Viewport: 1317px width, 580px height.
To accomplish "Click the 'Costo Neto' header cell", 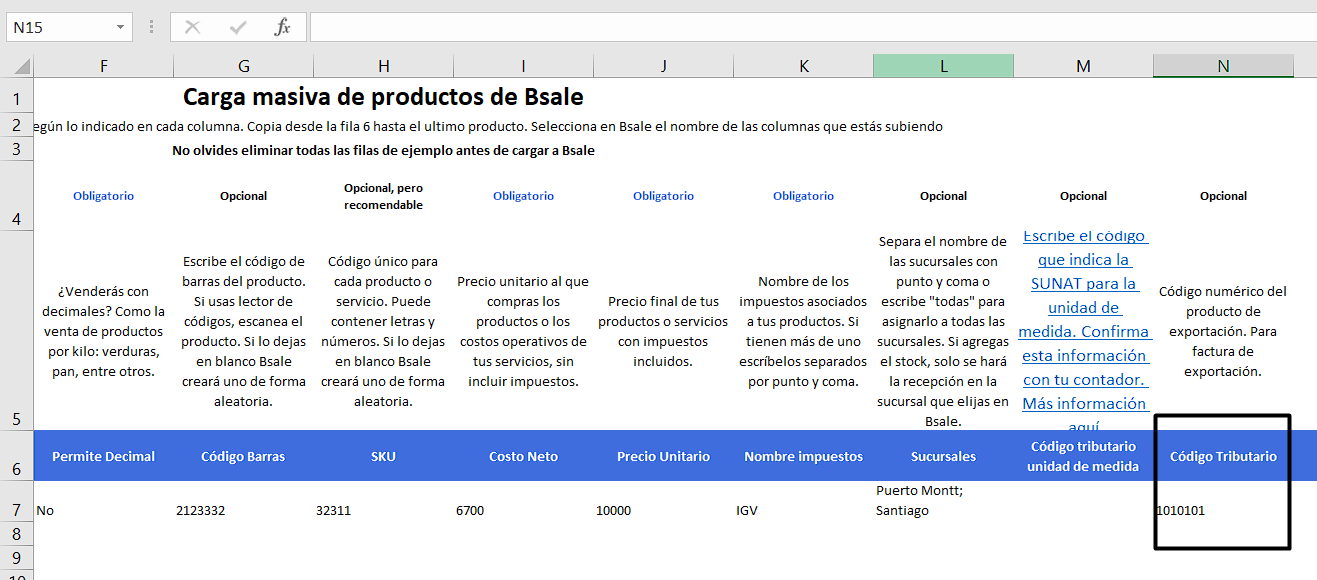I will 523,456.
